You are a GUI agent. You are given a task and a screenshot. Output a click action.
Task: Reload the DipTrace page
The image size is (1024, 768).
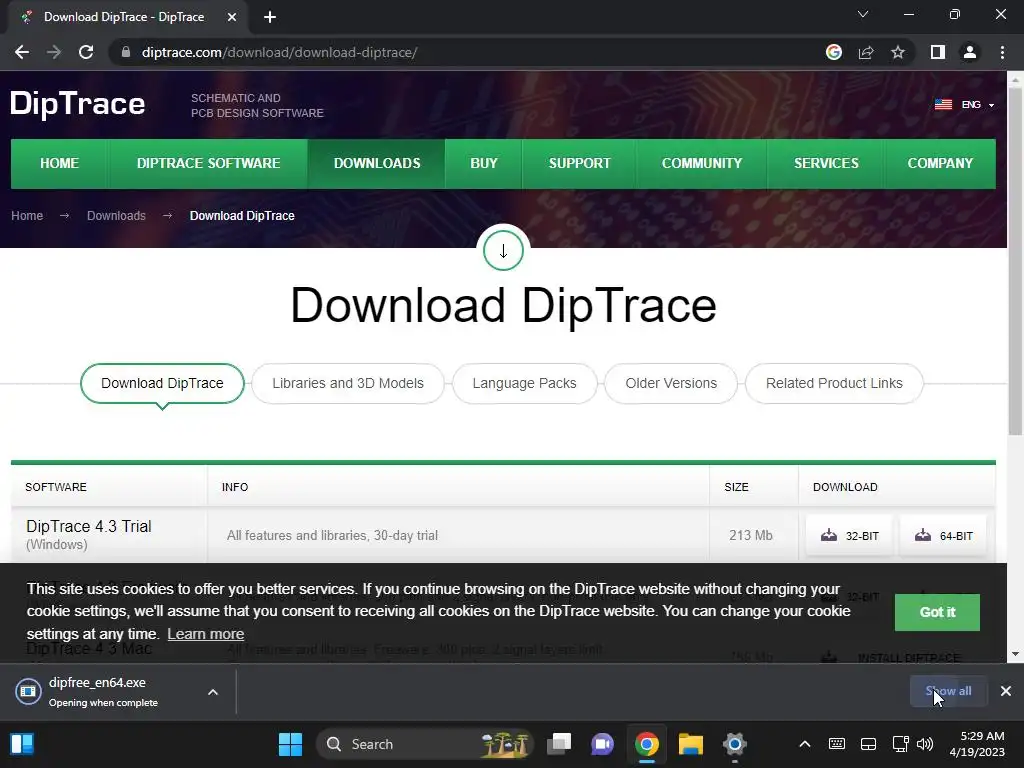click(86, 52)
